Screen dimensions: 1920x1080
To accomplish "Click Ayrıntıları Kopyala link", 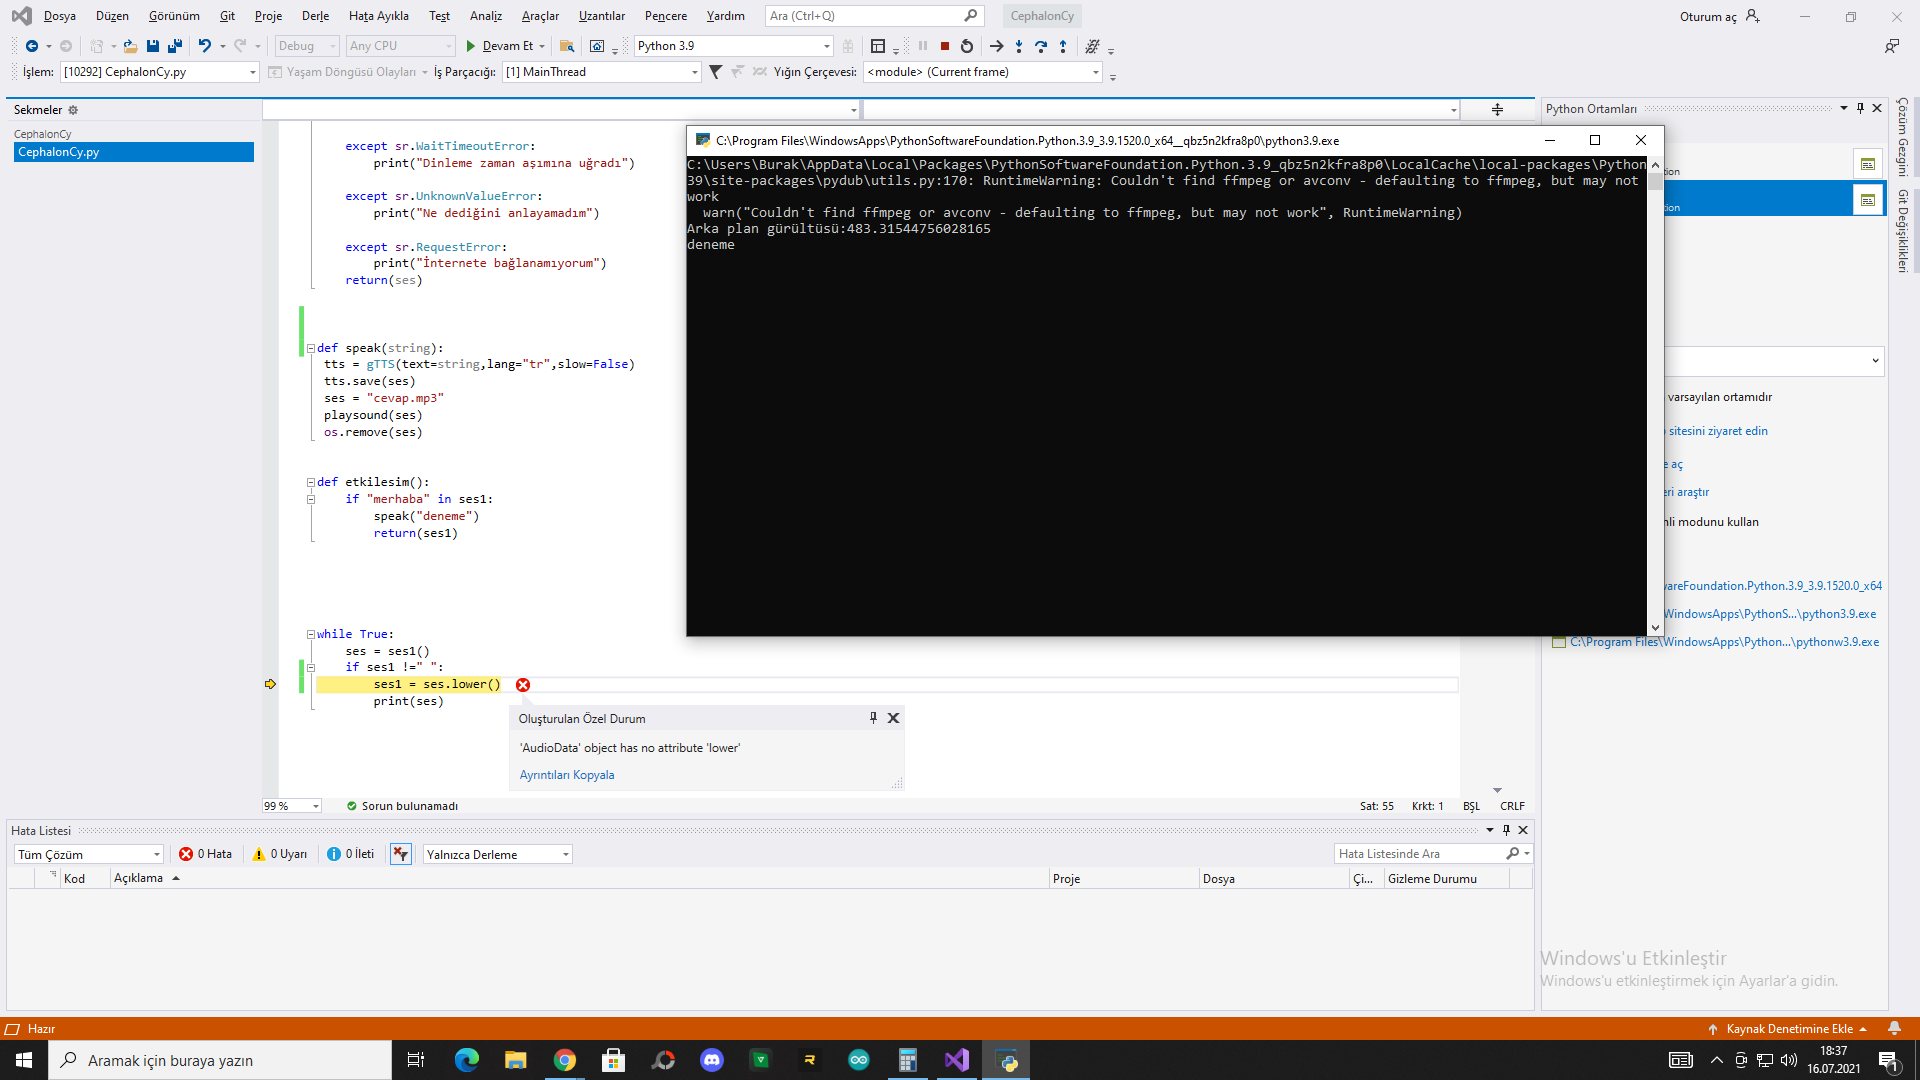I will pos(566,775).
